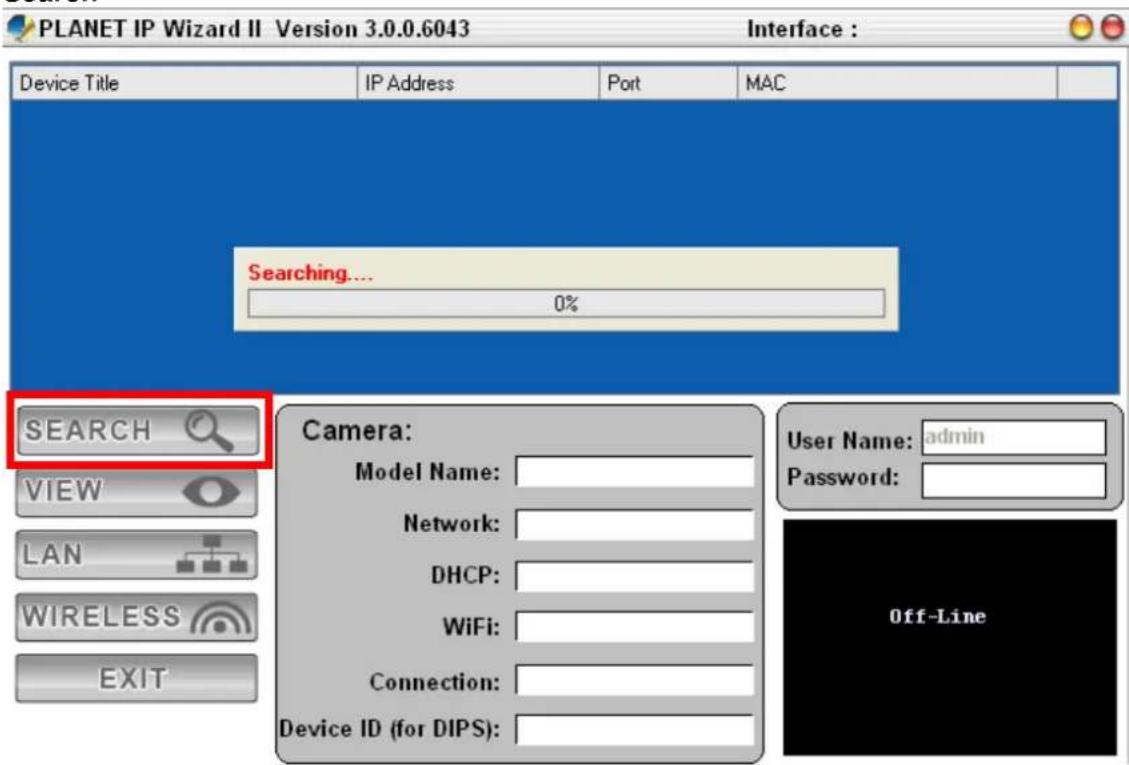Click the MAC column header
Image resolution: width=1129 pixels, height=765 pixels.
[x=897, y=84]
